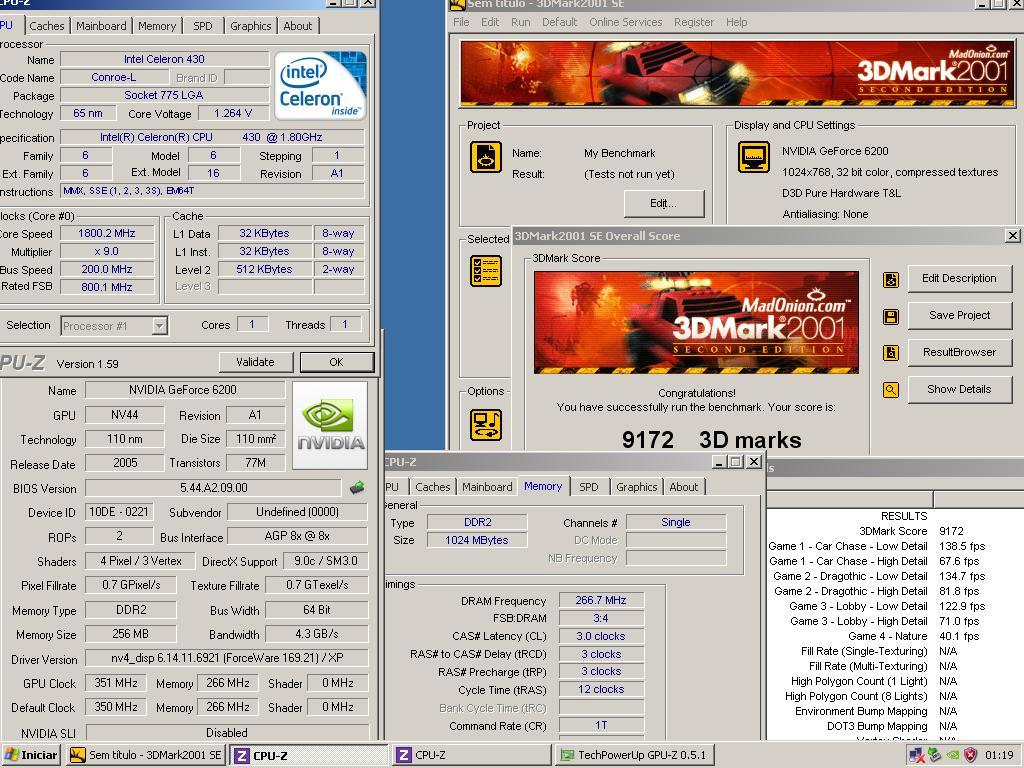1024x768 pixels.
Task: Open the Default menu in 3DMark2001
Action: tap(560, 22)
